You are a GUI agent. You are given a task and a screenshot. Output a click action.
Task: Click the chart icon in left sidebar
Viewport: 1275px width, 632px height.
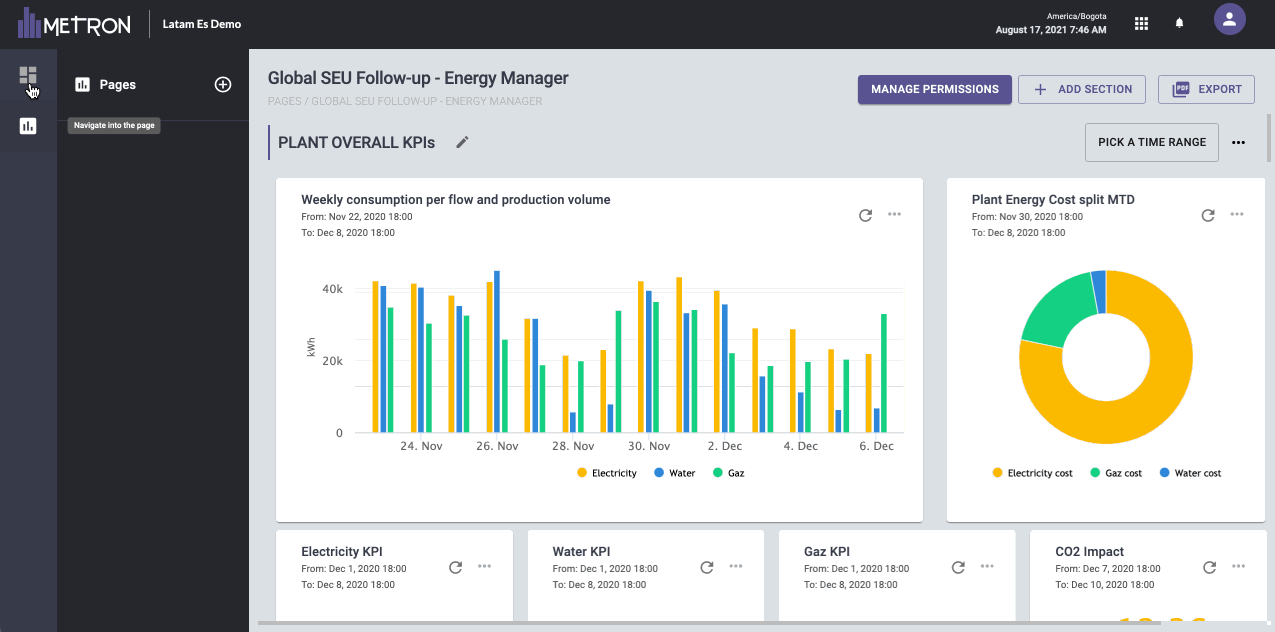28,126
